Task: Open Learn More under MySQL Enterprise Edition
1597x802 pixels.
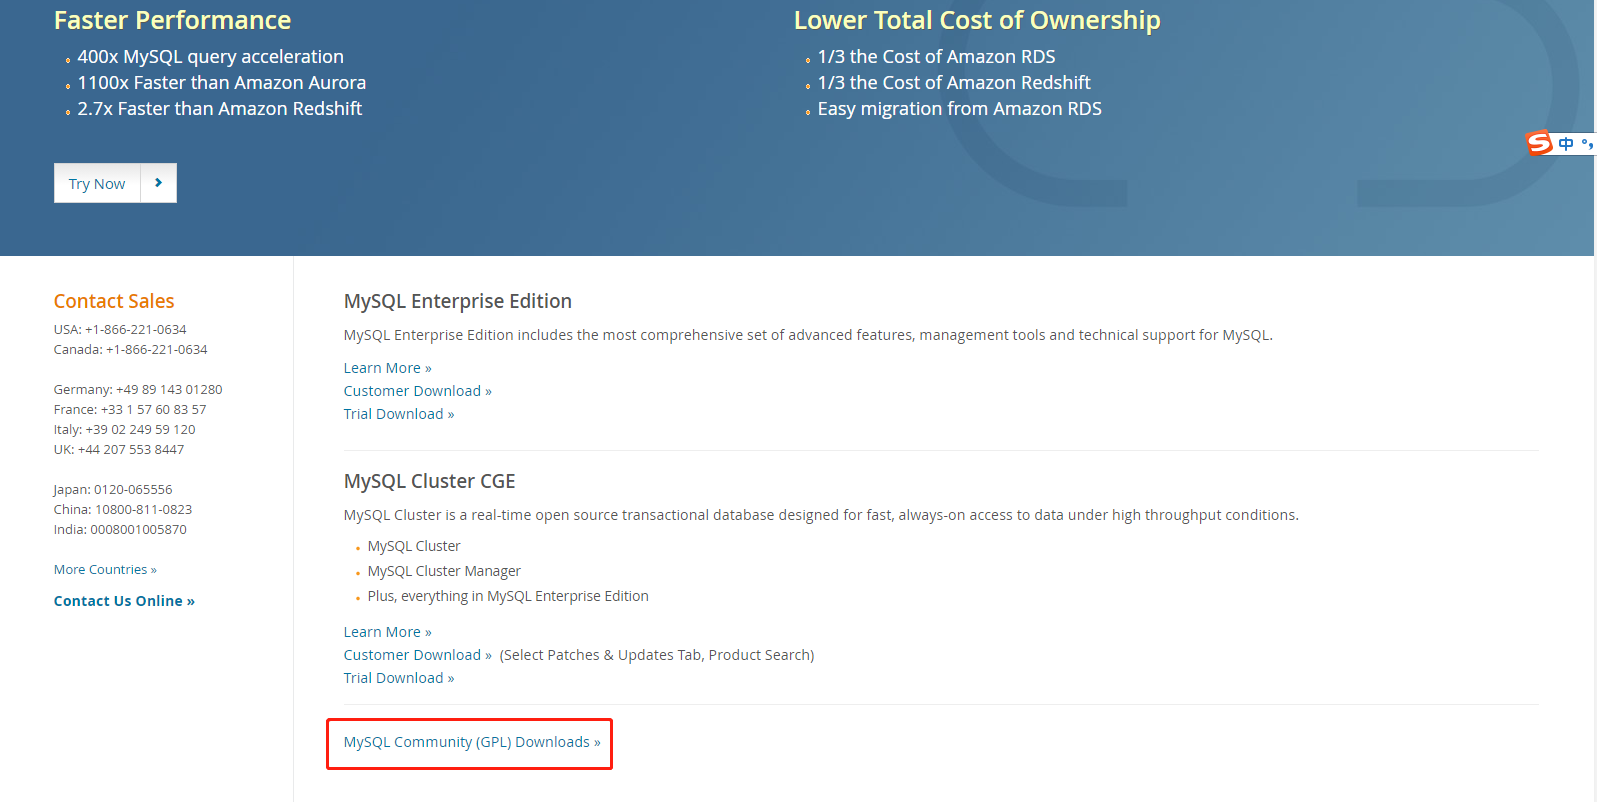Action: [x=387, y=368]
